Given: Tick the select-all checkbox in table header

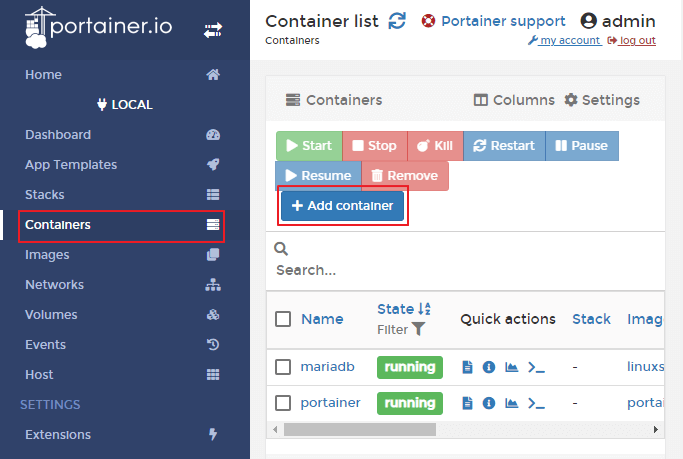Looking at the screenshot, I should coord(283,319).
